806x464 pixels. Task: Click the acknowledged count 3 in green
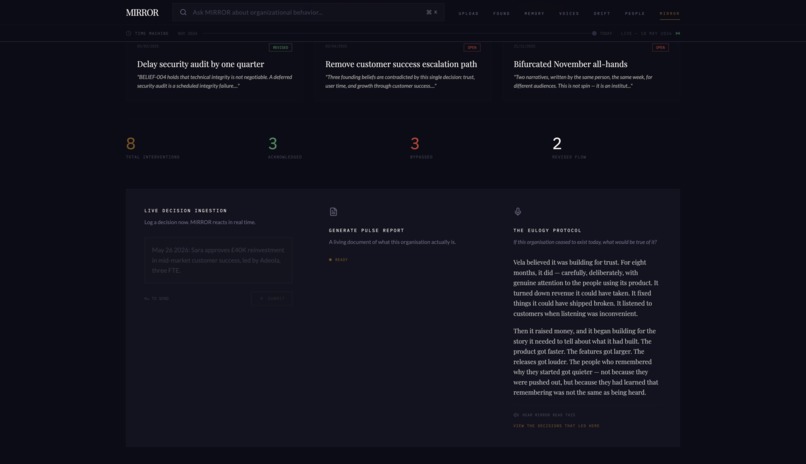click(x=272, y=143)
